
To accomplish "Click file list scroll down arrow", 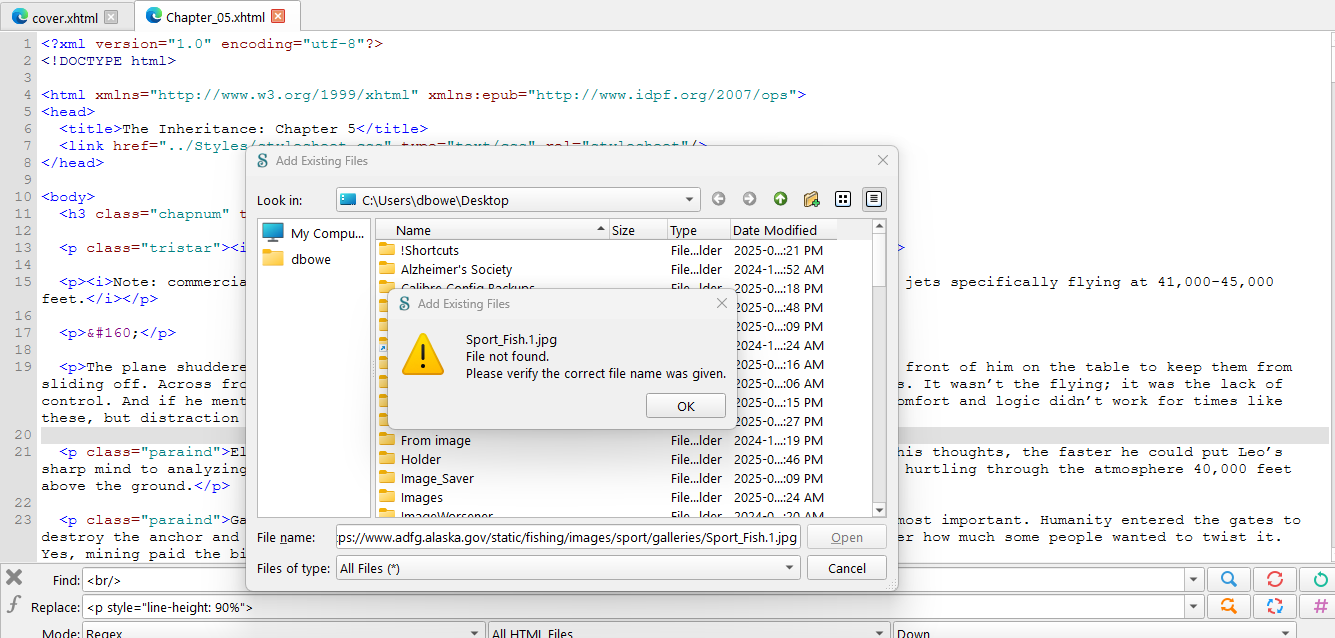I will pos(878,510).
